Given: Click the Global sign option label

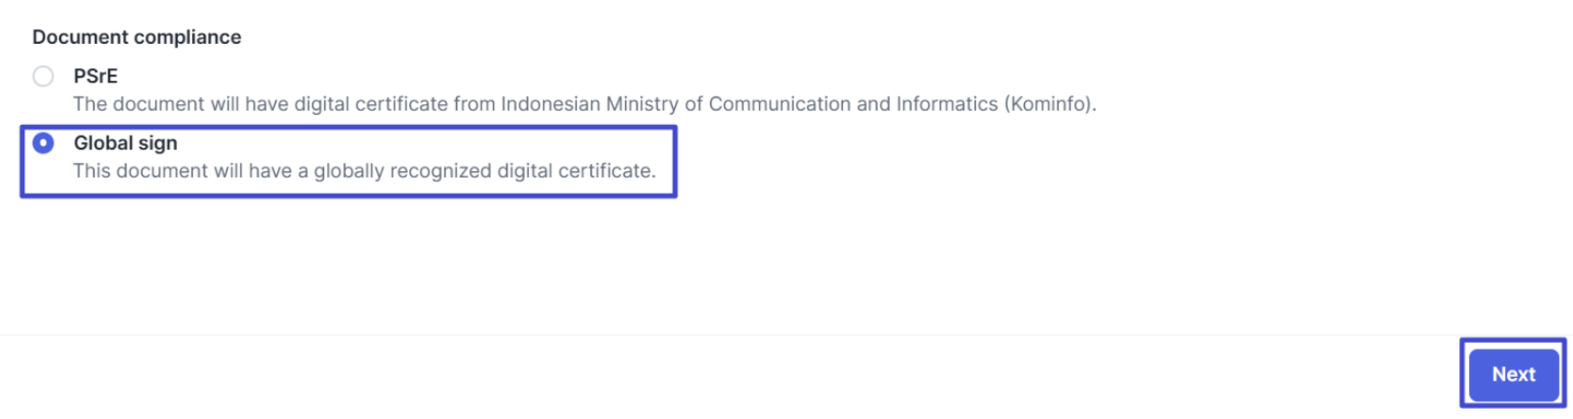Looking at the screenshot, I should [125, 143].
